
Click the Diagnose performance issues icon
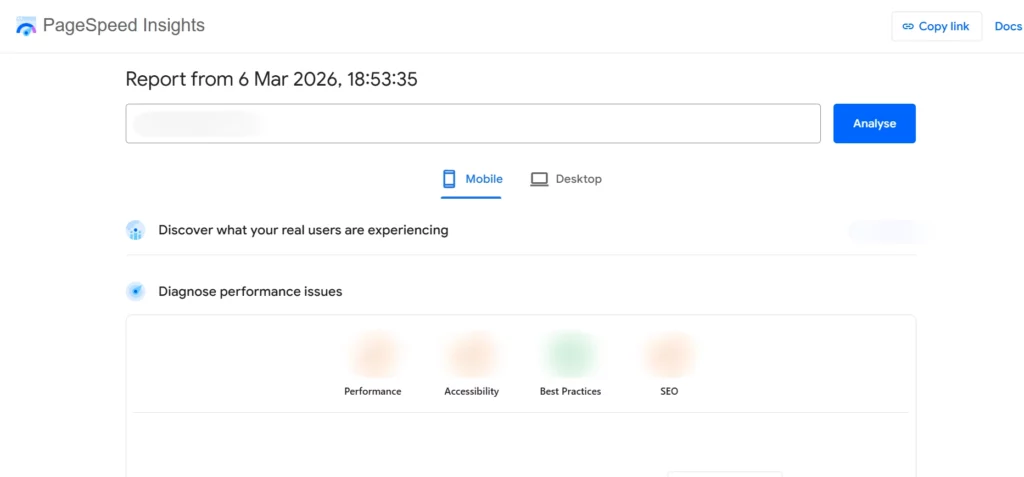tap(136, 292)
